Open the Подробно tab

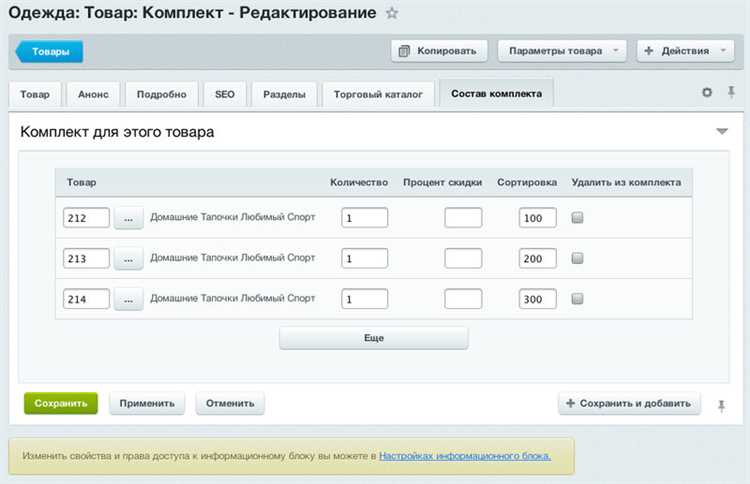162,94
